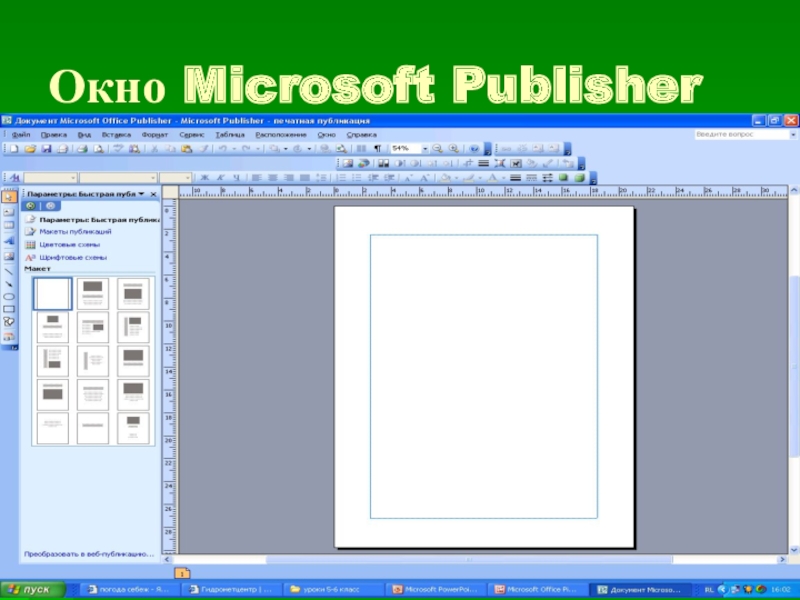Open the Вставка menu
This screenshot has width=800, height=600.
pos(116,135)
